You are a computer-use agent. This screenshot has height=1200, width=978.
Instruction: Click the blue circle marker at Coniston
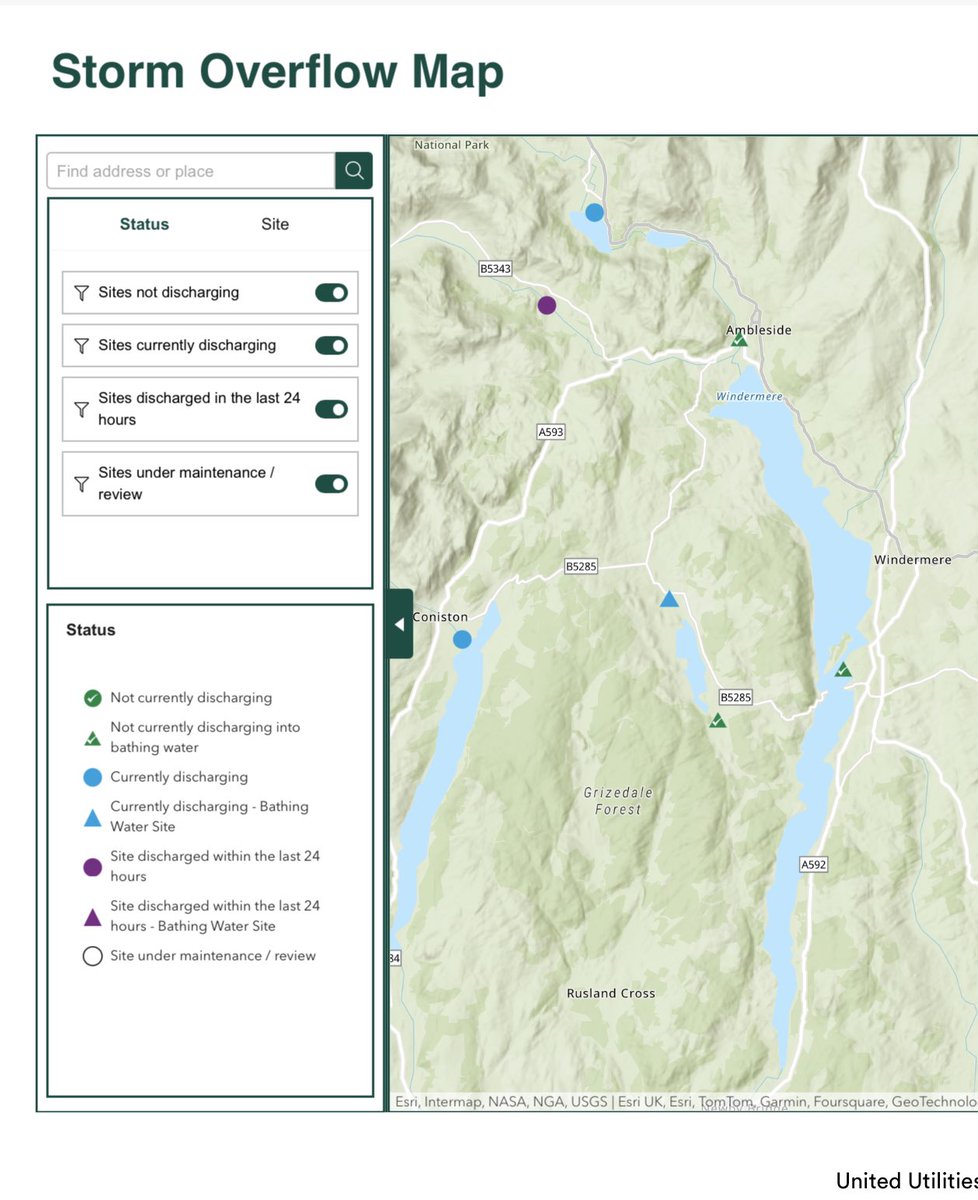(x=462, y=639)
